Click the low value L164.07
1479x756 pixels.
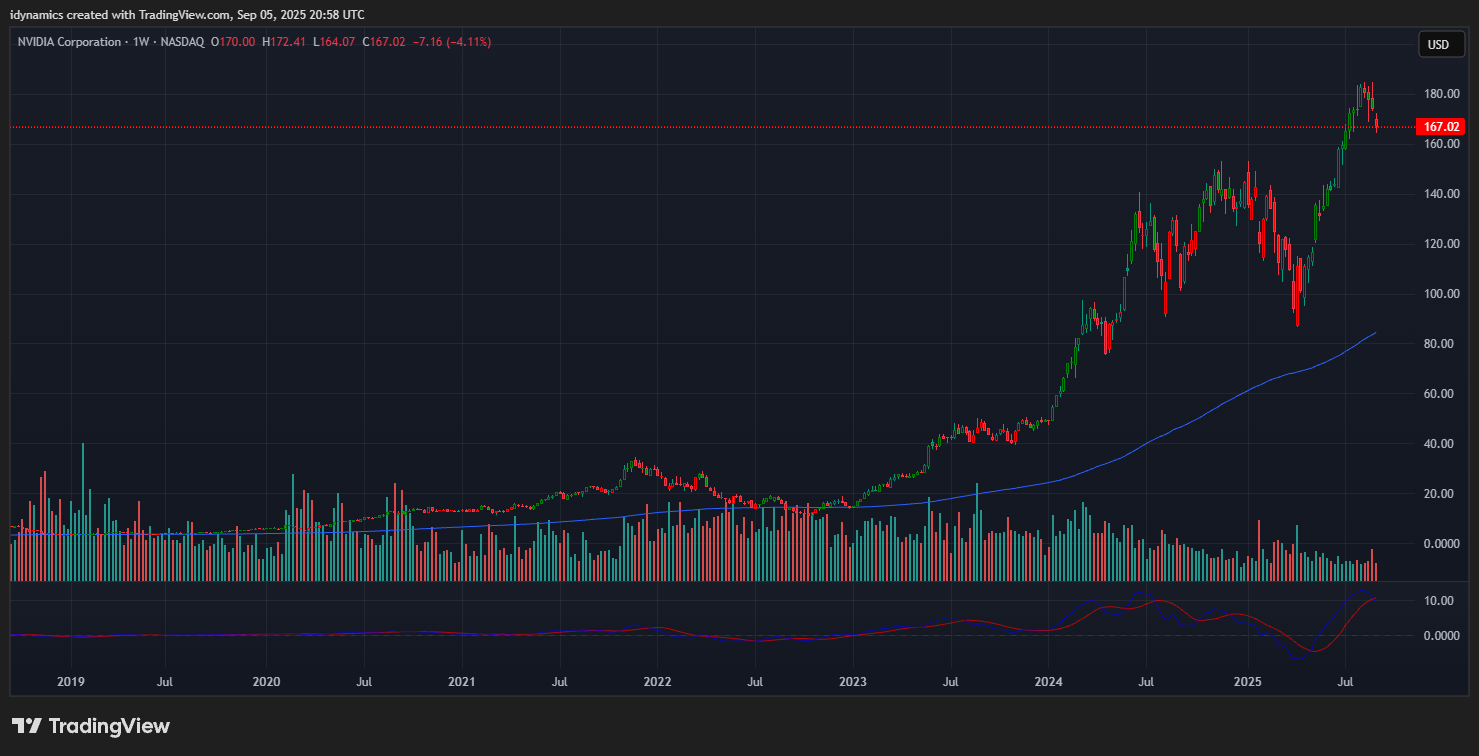(334, 42)
